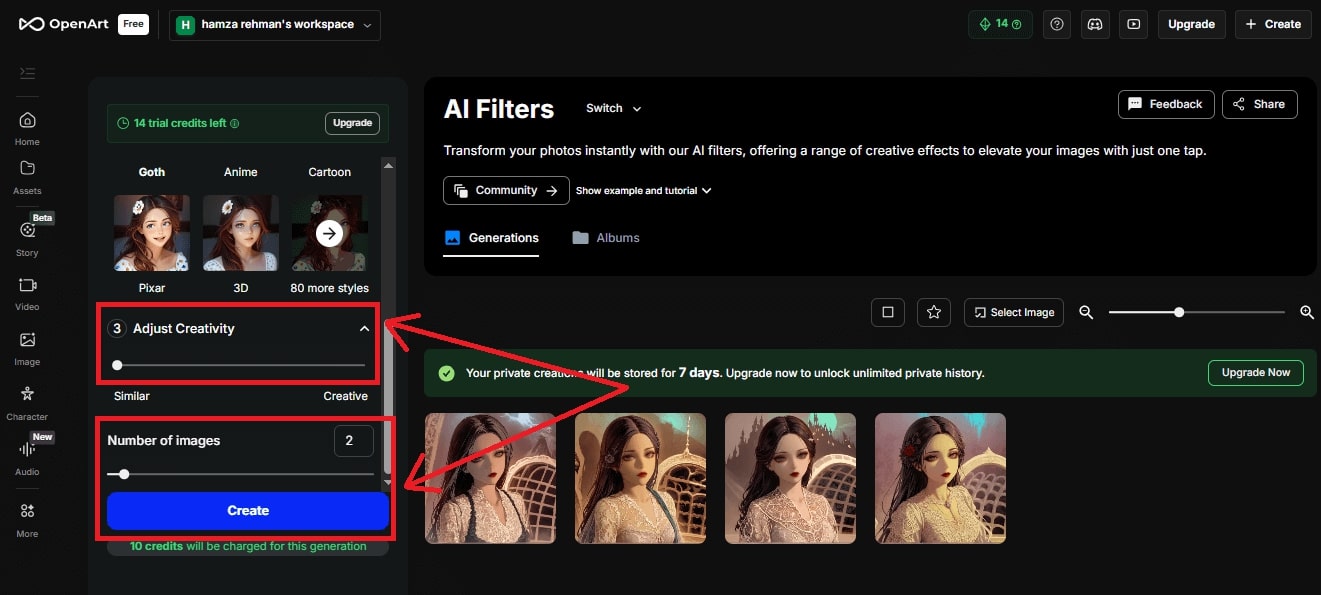Click the Discord icon in top bar

pos(1095,24)
